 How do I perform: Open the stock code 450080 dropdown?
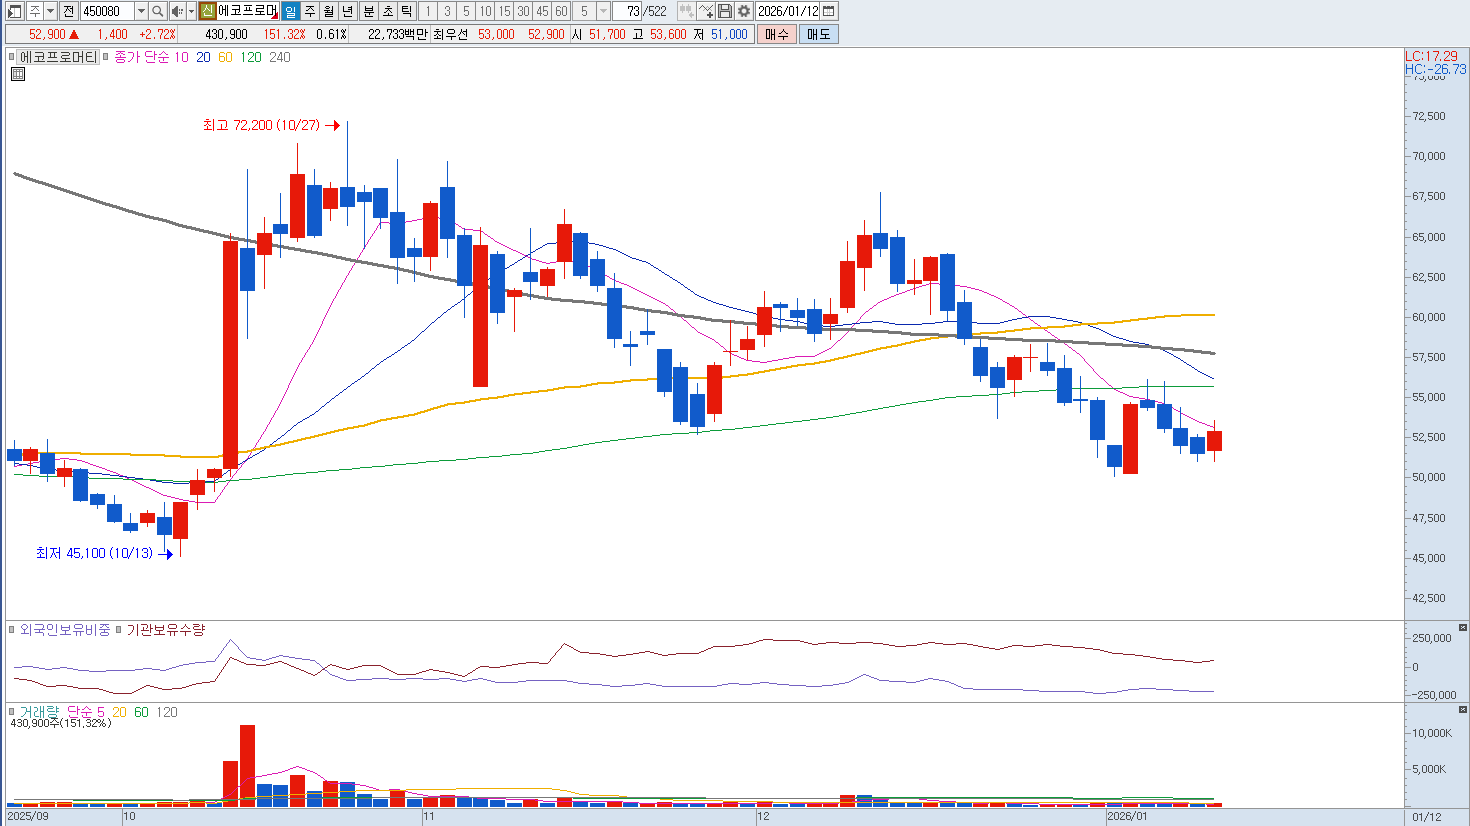coord(140,11)
